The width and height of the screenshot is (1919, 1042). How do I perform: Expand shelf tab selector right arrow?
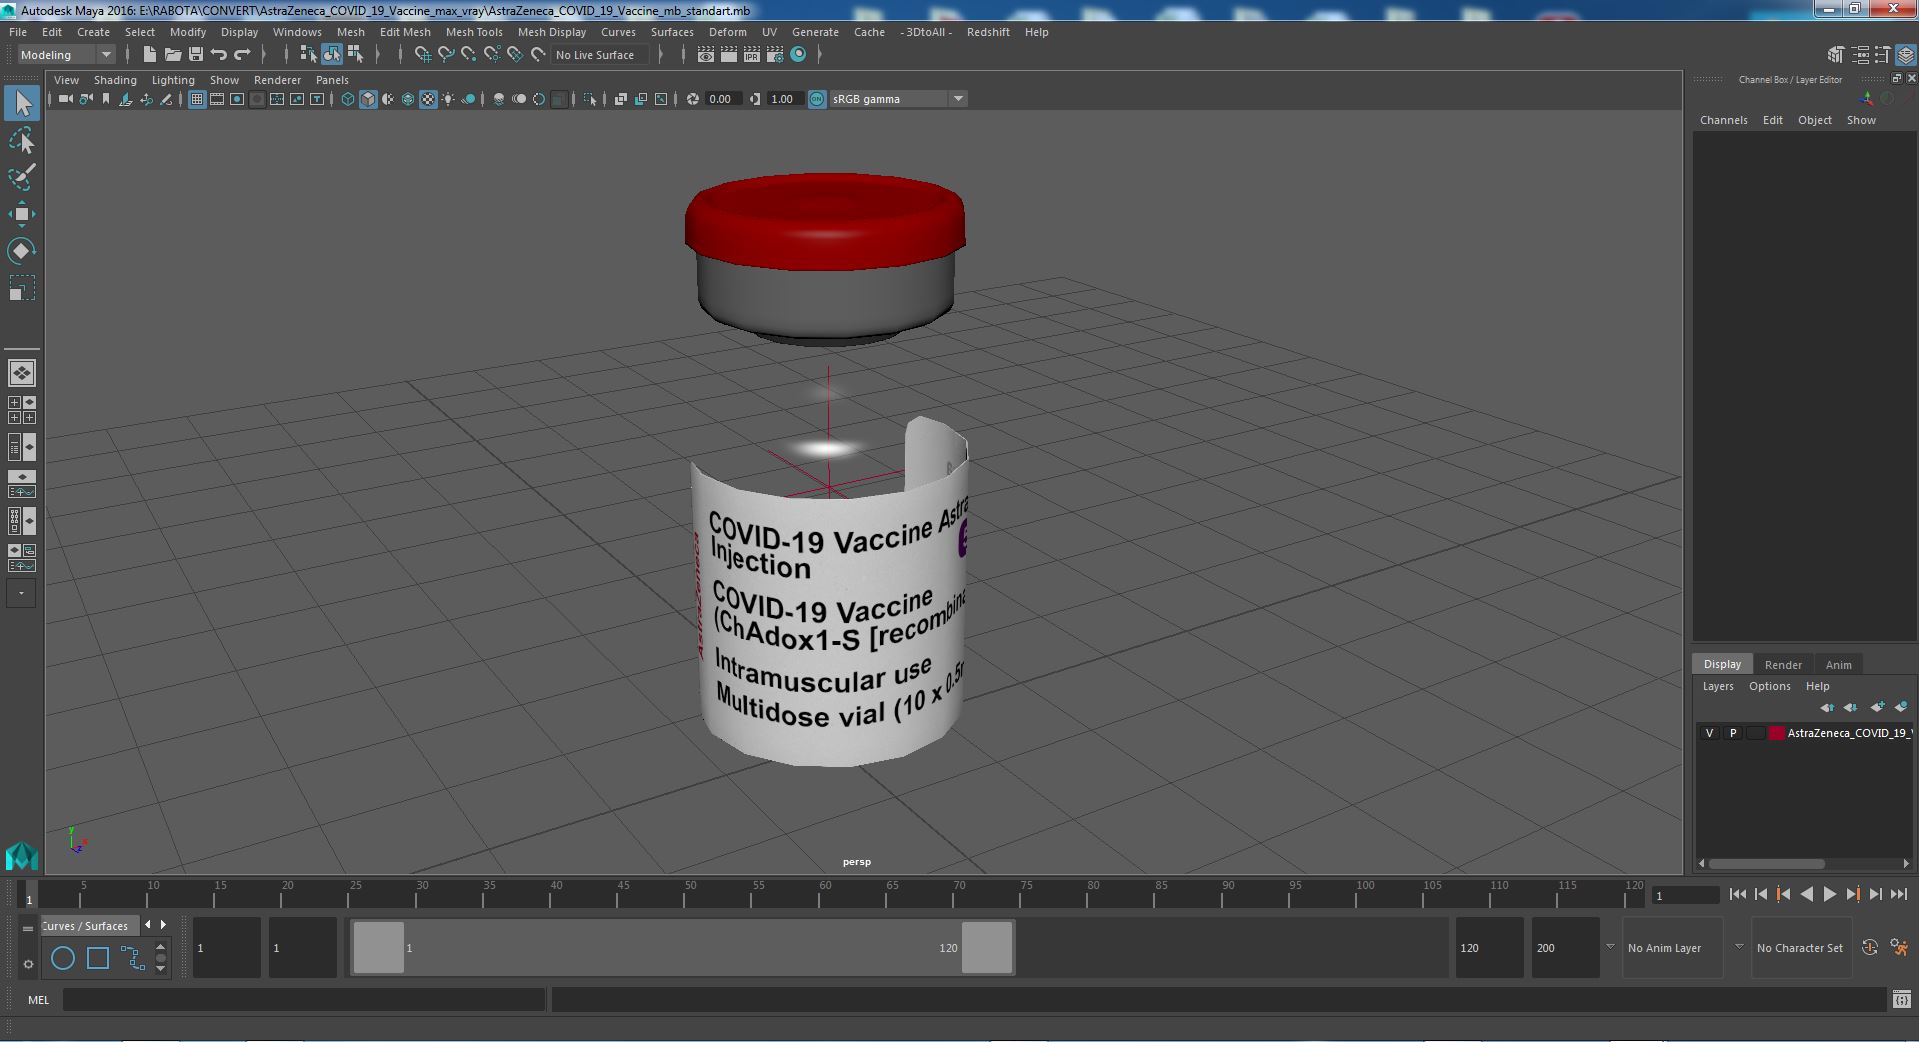[163, 925]
